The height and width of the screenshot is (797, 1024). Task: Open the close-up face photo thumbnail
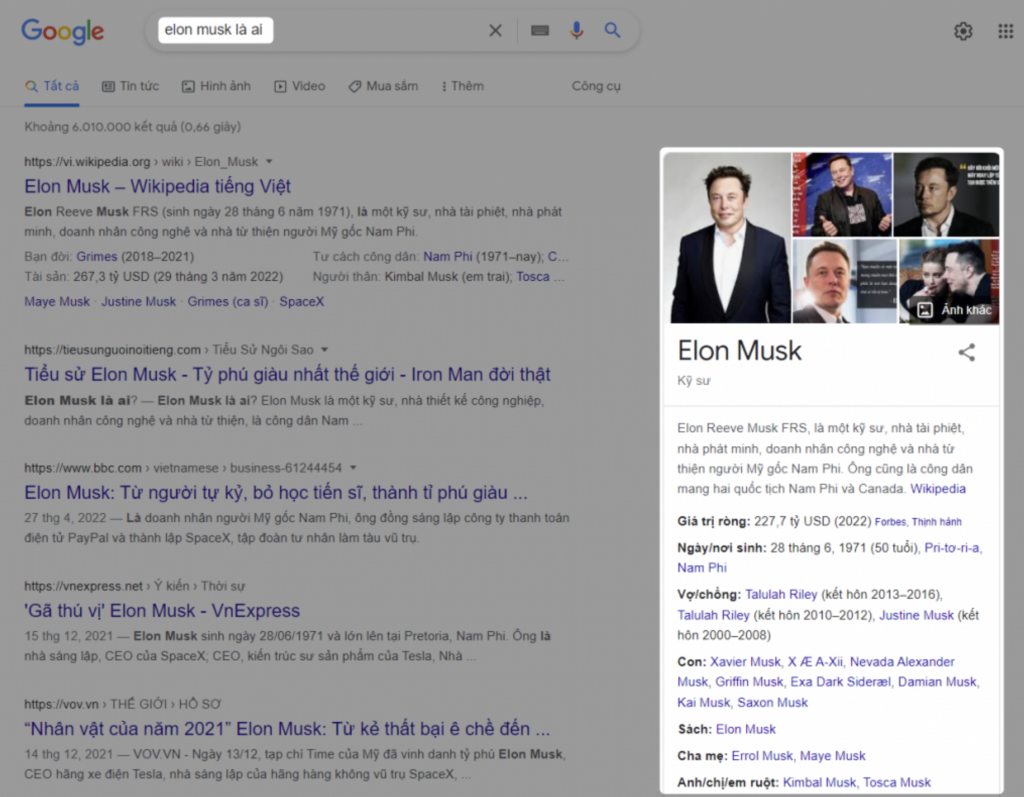(x=844, y=282)
